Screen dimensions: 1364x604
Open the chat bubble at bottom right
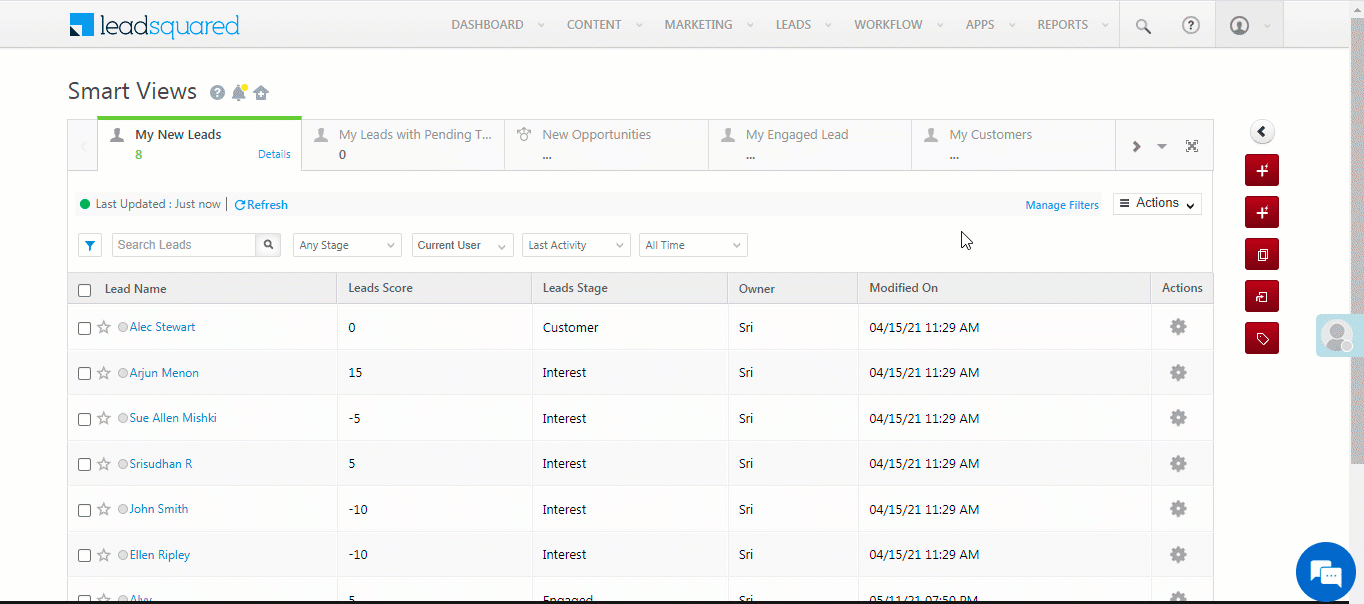1325,571
